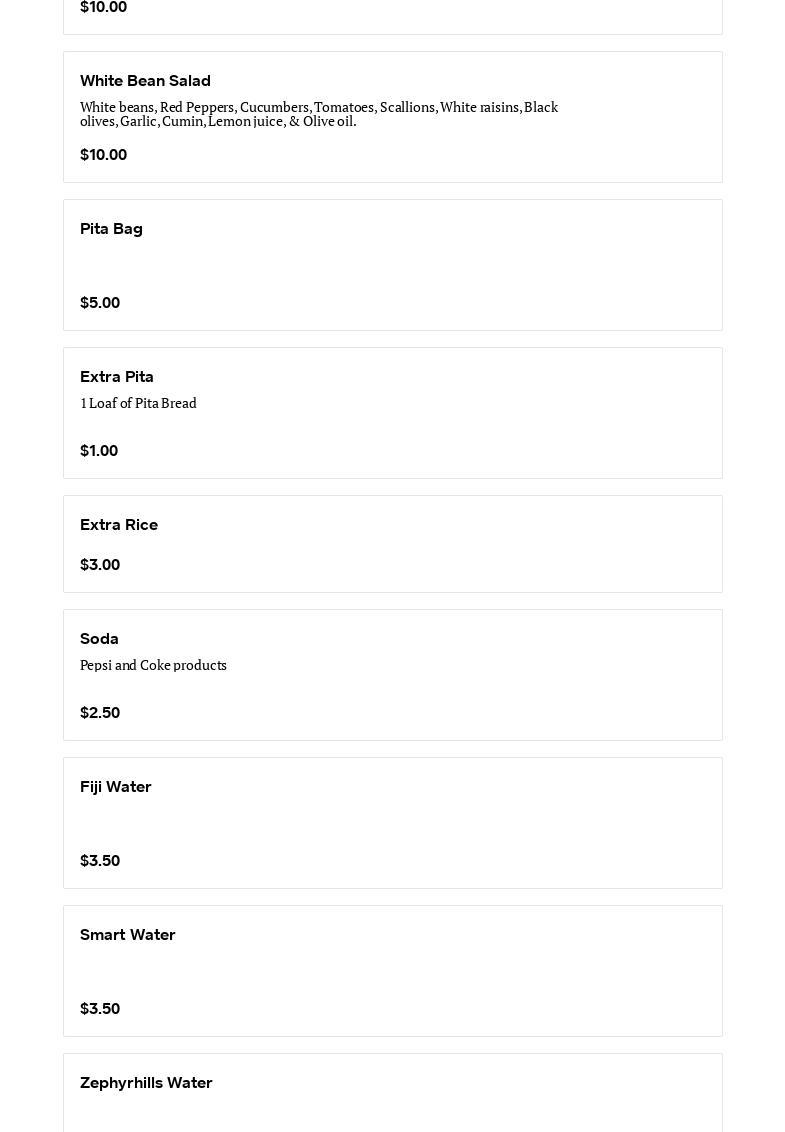
Task: Click the $10.00 price above White Bean Salad card
Action: click(103, 8)
